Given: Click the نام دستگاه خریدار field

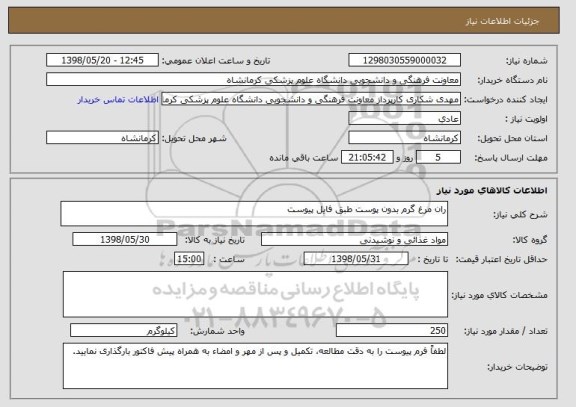Looking at the screenshot, I should click(x=253, y=80).
